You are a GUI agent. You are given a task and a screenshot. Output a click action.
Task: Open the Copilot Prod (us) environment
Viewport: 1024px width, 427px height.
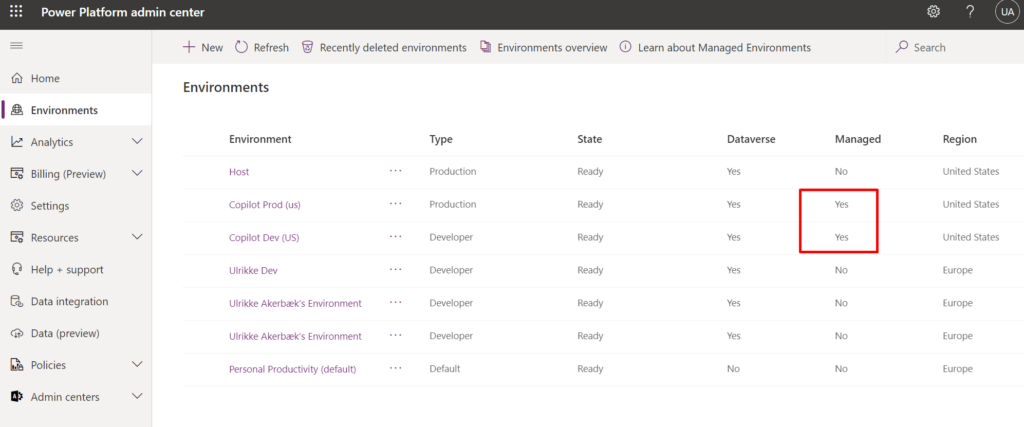coord(264,205)
